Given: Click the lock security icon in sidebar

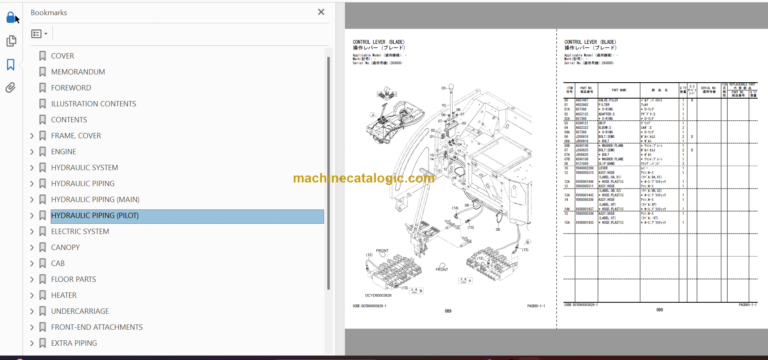Looking at the screenshot, I should pos(11,18).
